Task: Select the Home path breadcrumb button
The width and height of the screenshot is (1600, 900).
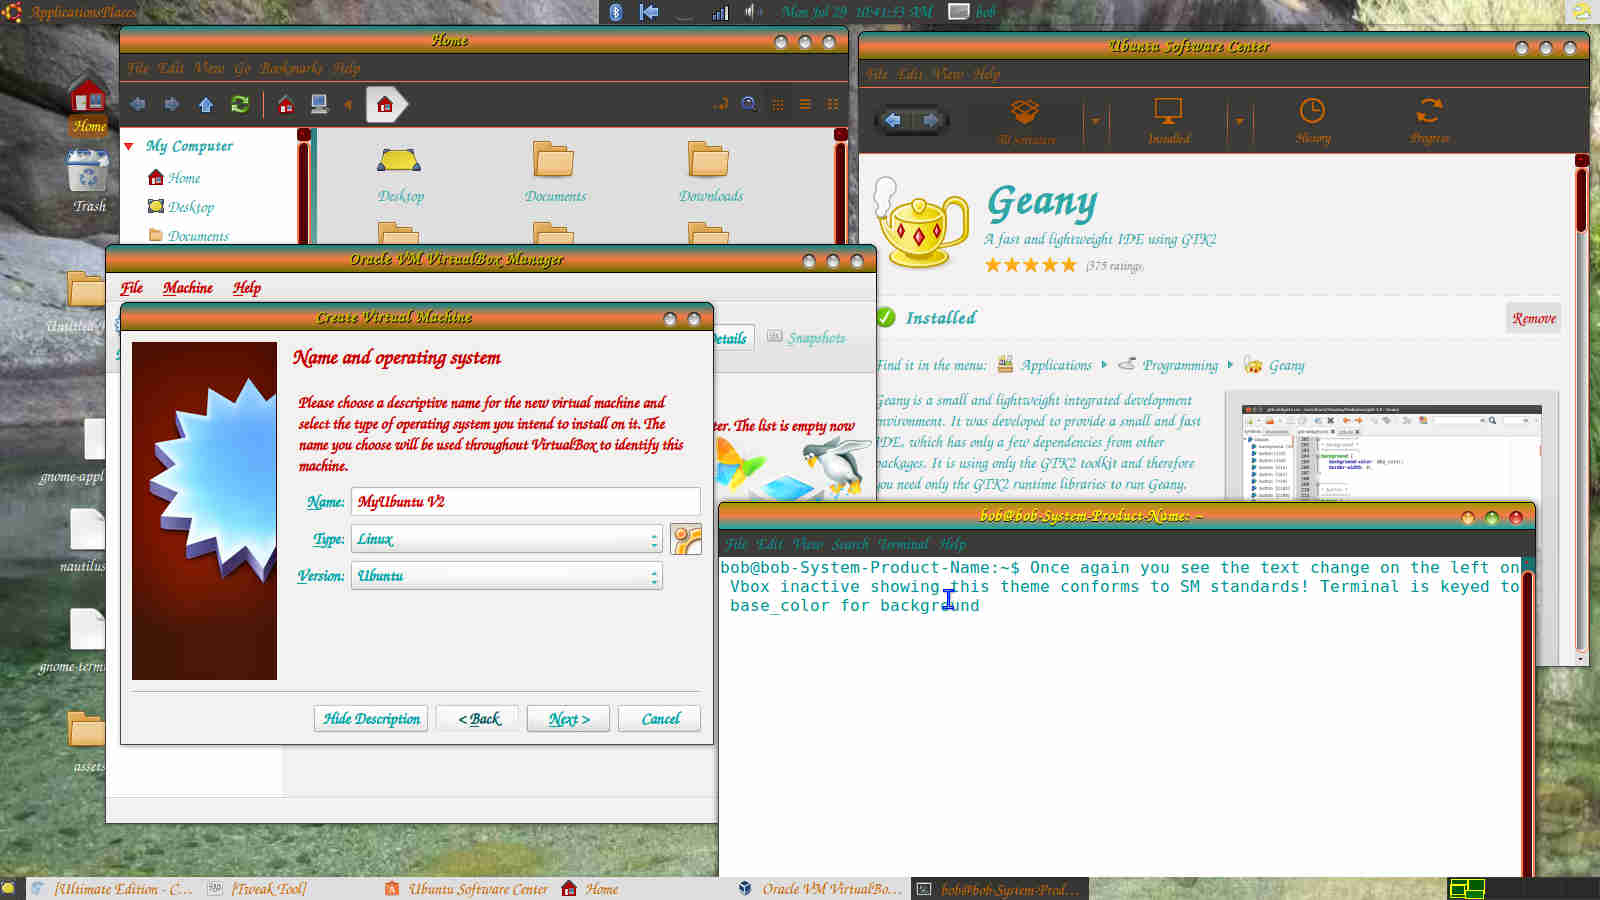Action: pos(386,104)
